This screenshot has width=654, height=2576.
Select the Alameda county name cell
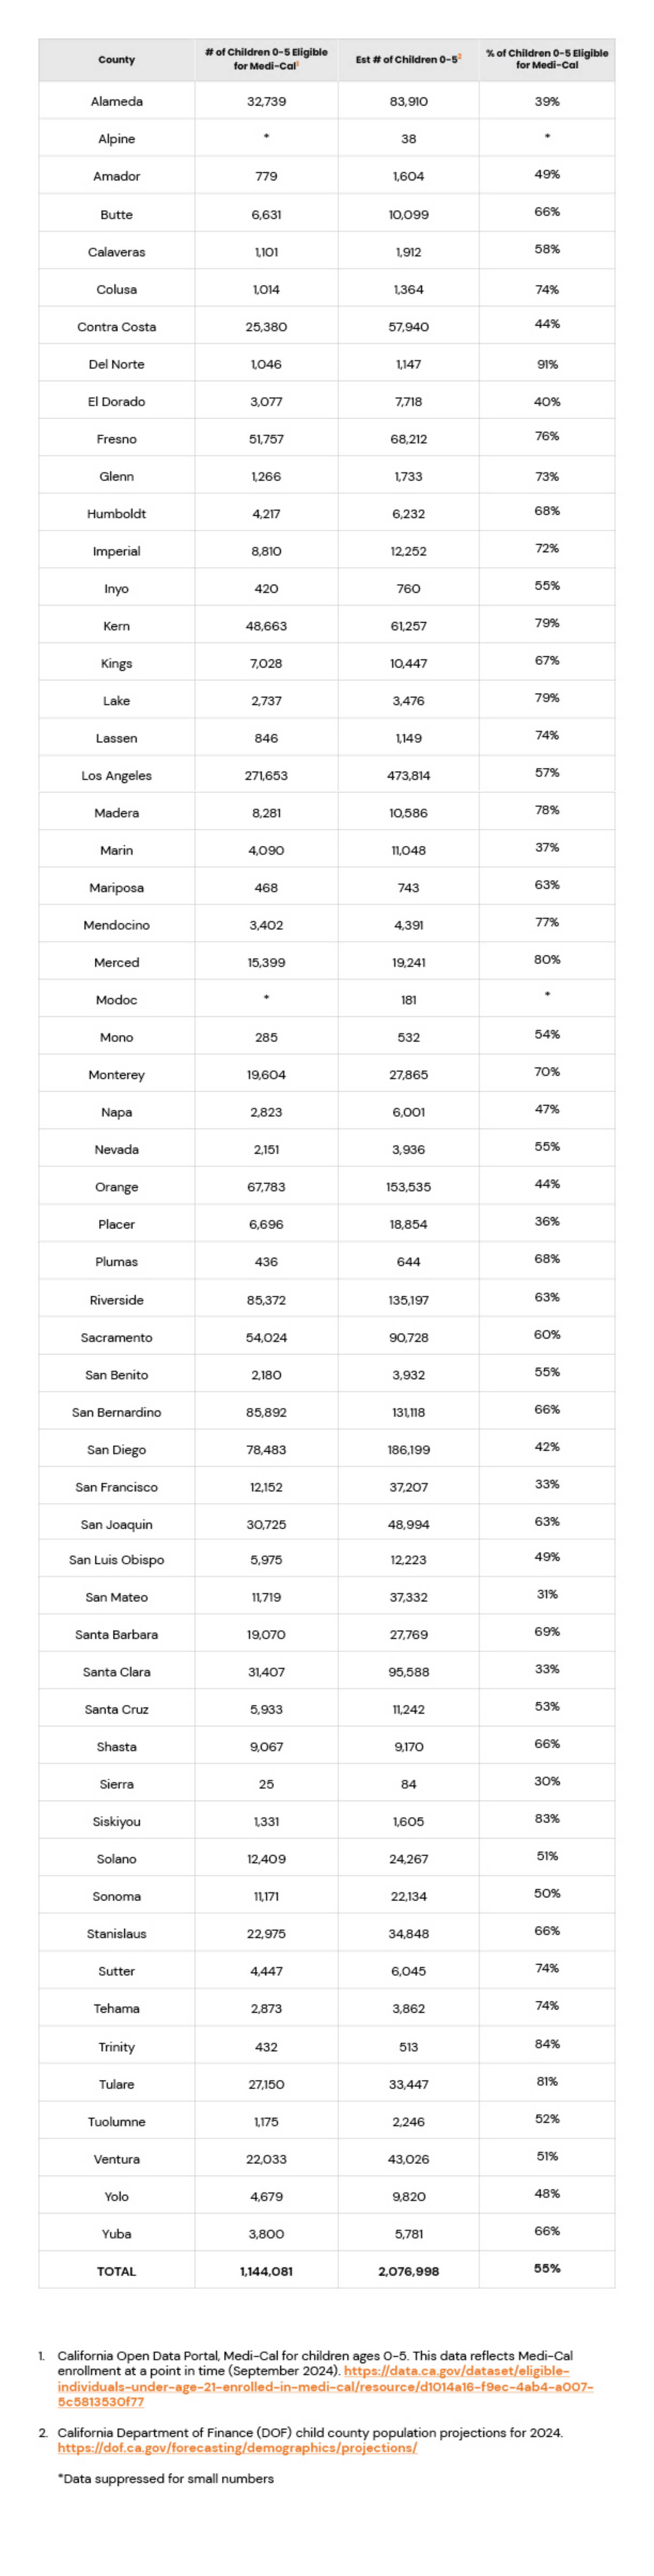[116, 102]
